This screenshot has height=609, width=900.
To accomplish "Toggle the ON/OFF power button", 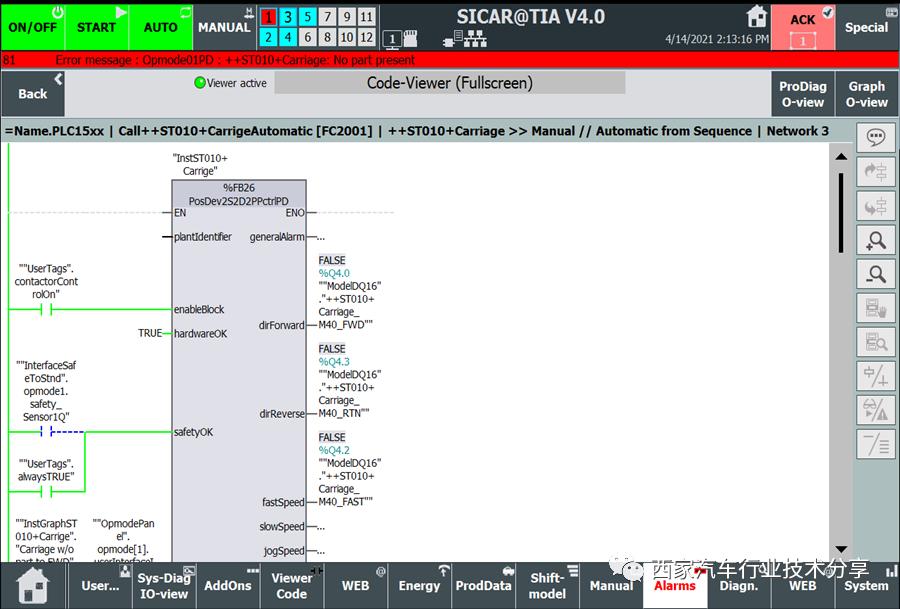I will pyautogui.click(x=33, y=25).
